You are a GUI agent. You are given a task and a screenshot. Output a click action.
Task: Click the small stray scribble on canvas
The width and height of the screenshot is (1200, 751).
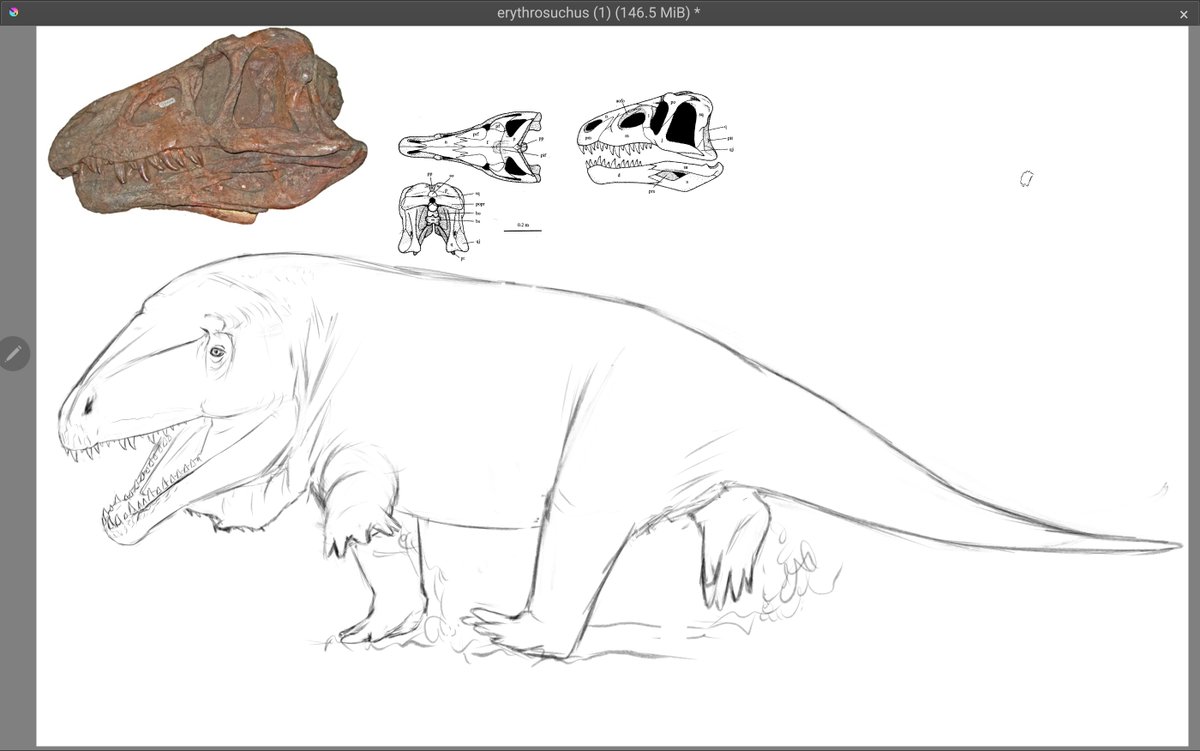[x=1026, y=179]
